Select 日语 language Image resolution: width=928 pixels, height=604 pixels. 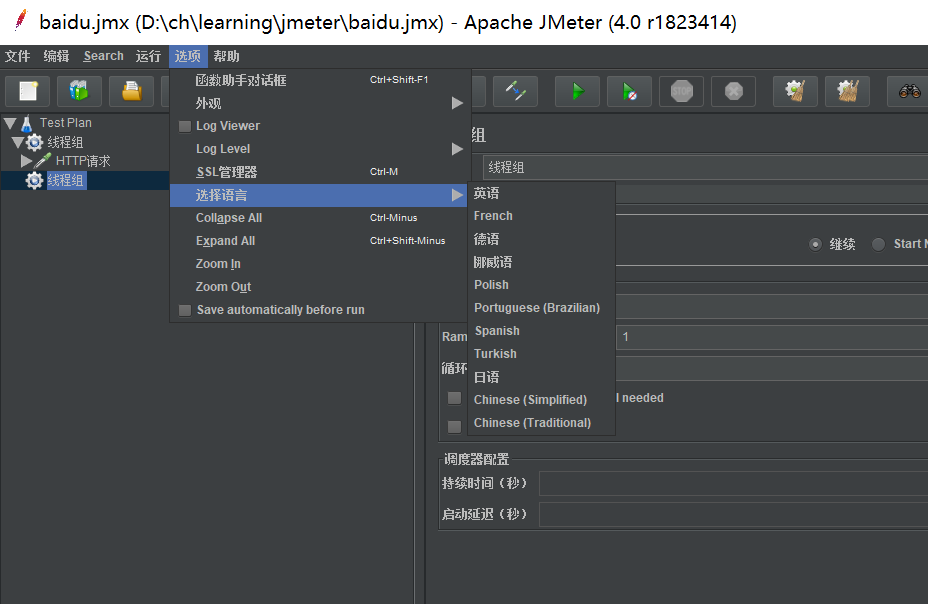click(542, 377)
